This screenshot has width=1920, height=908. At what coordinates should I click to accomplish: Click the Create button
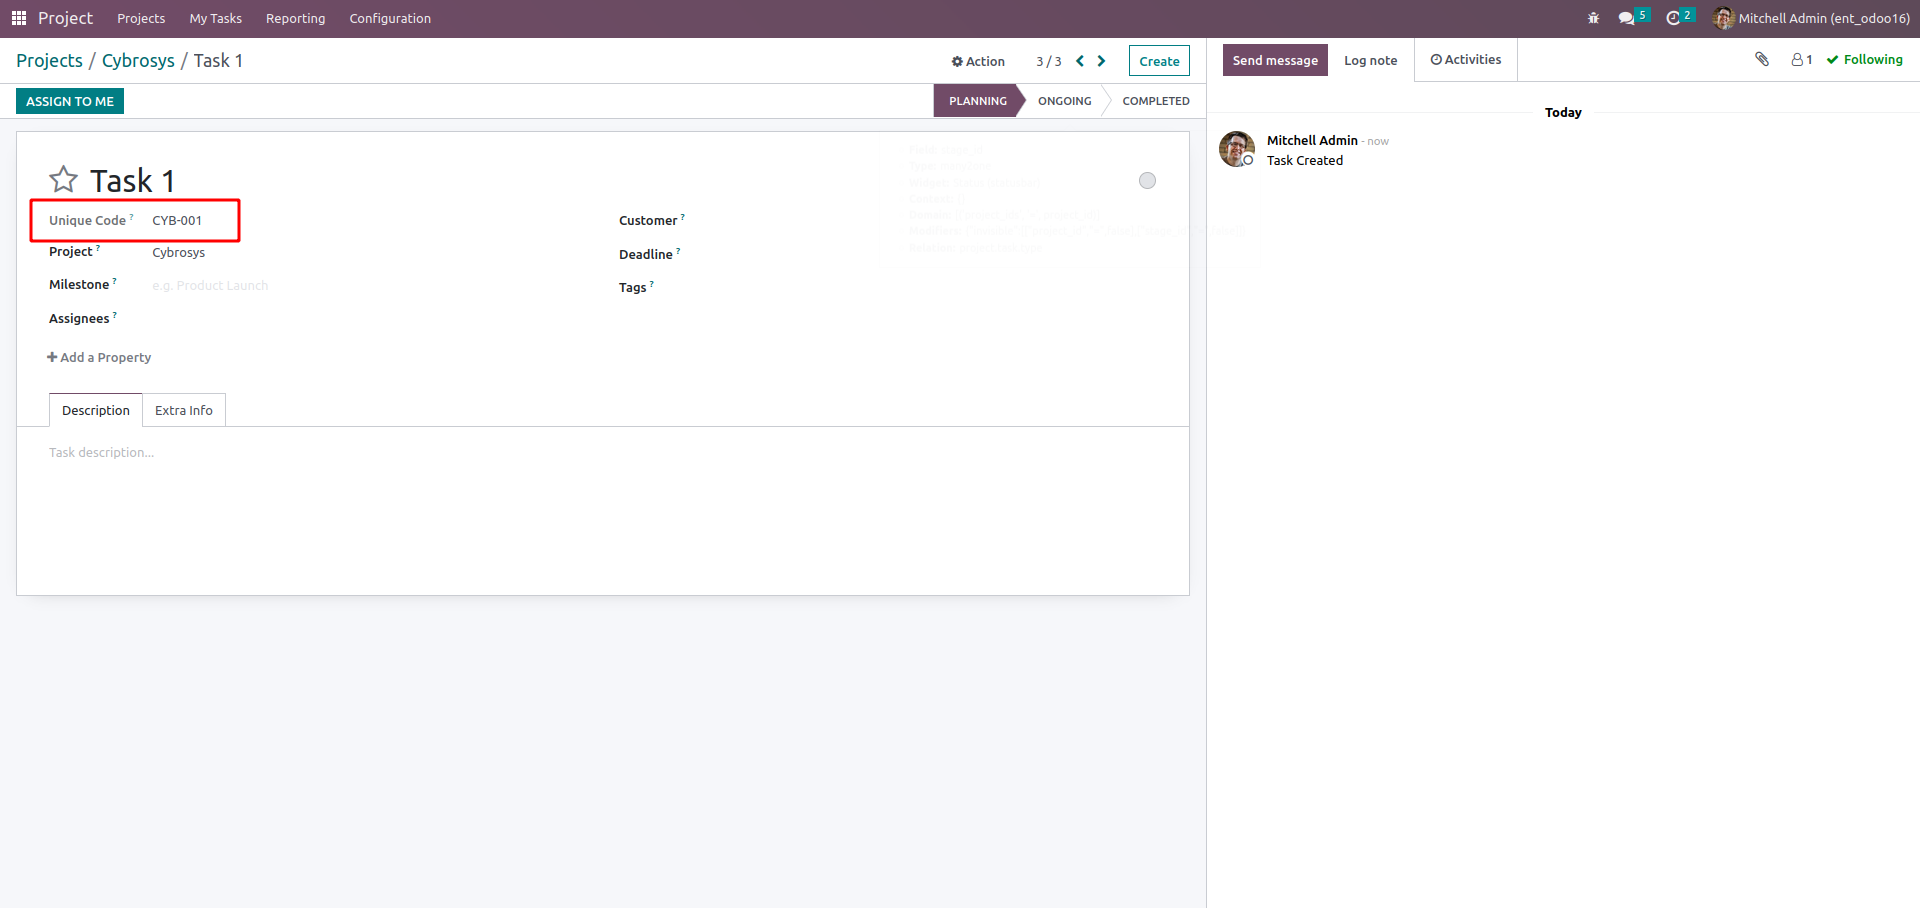tap(1159, 61)
